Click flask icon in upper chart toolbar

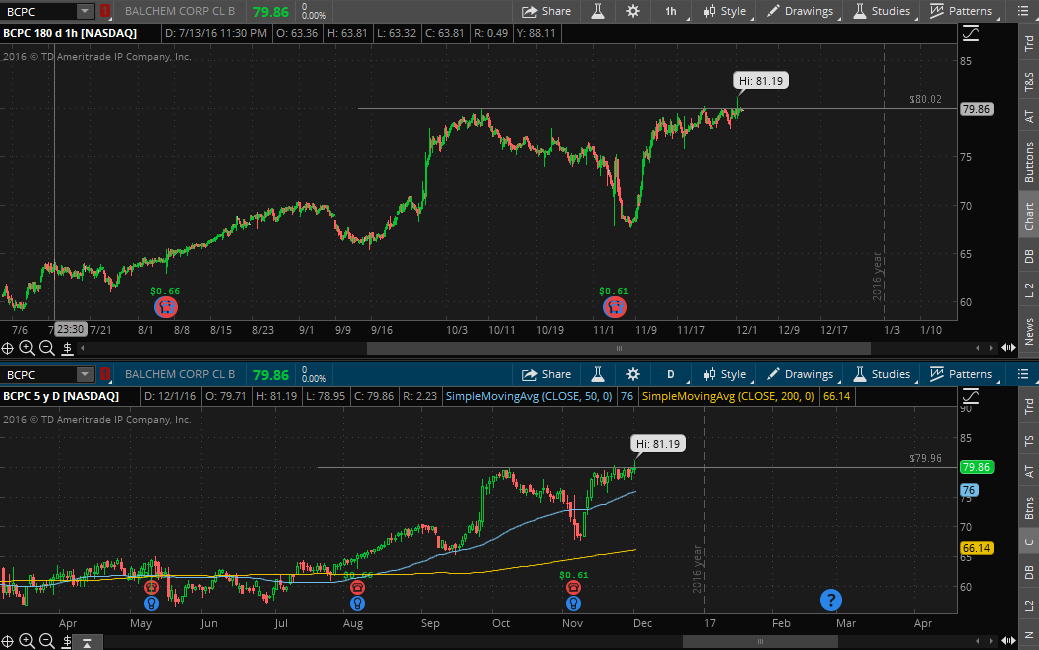pyautogui.click(x=598, y=11)
